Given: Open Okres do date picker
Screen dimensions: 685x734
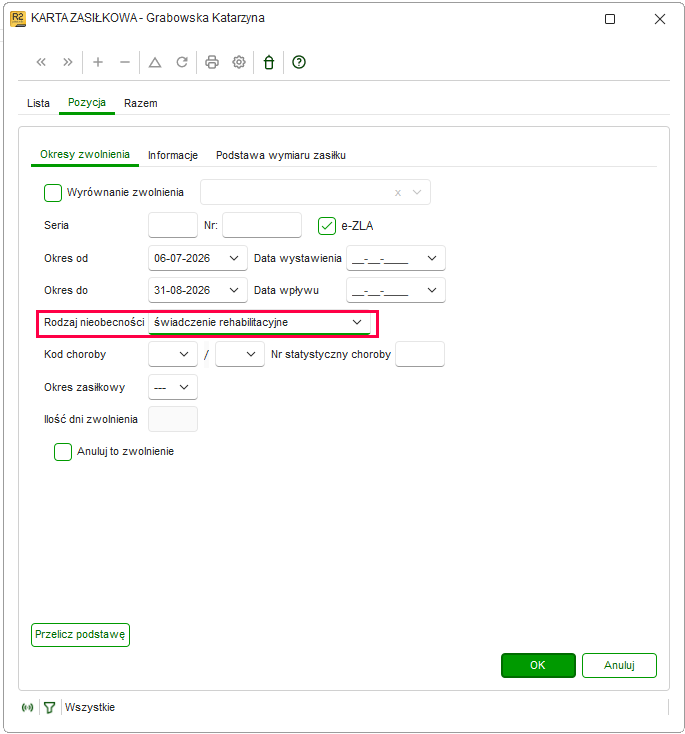Looking at the screenshot, I should point(234,290).
